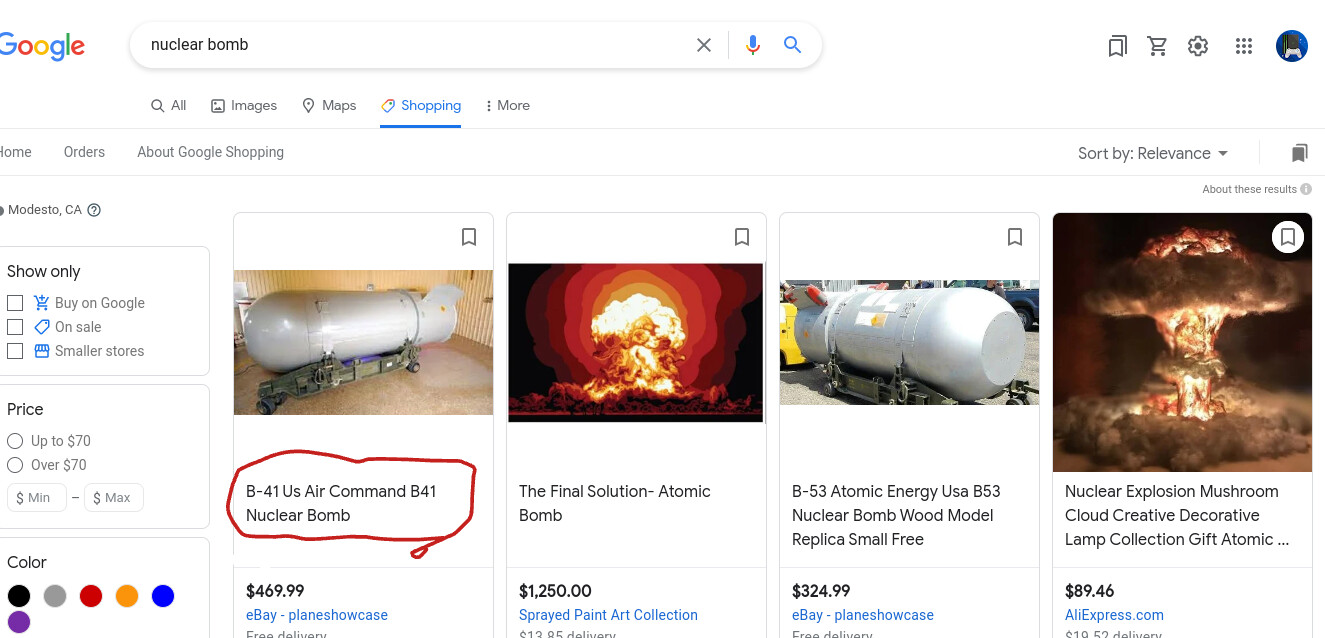Click the nuclear bomb search field
The image size is (1325, 638).
(x=415, y=45)
